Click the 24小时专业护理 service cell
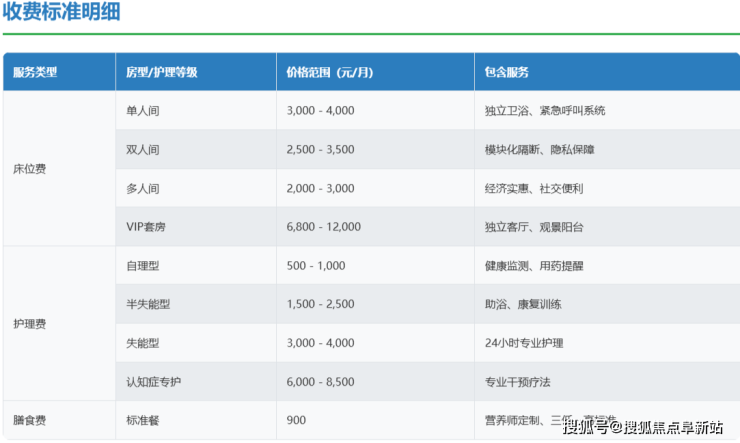740x443 pixels. [x=524, y=343]
